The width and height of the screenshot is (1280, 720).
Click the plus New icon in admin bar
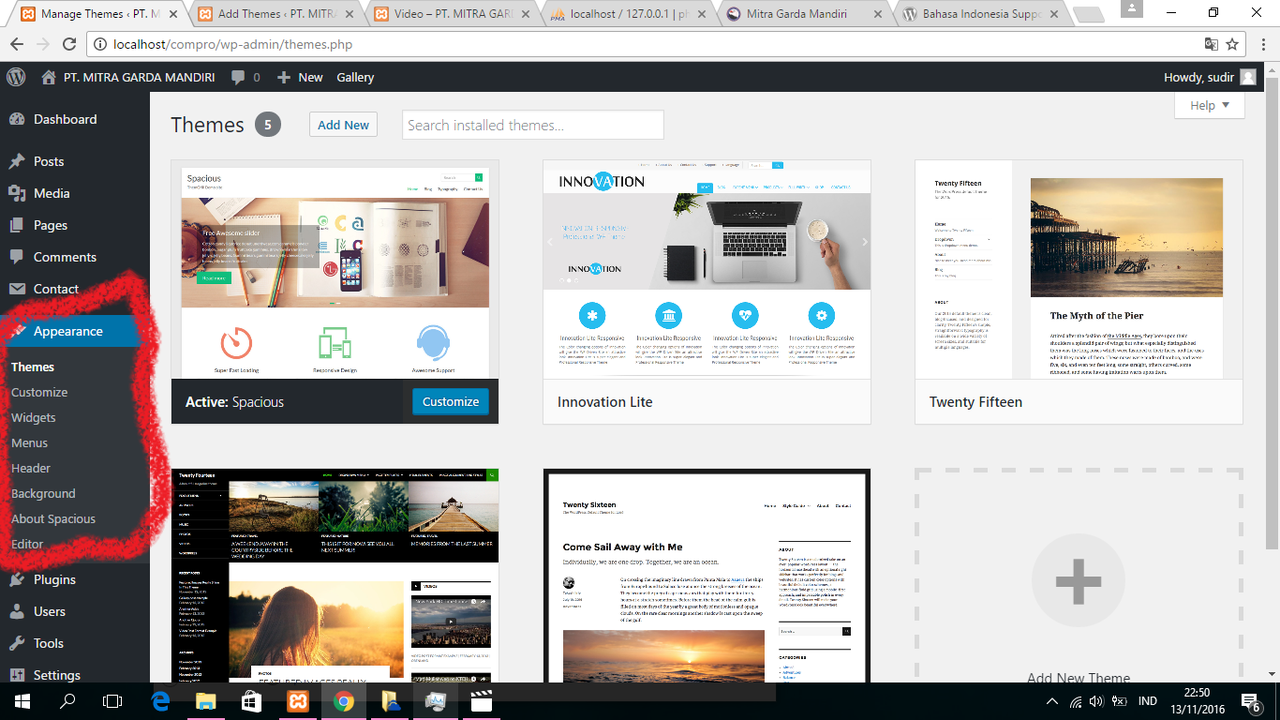pyautogui.click(x=284, y=77)
